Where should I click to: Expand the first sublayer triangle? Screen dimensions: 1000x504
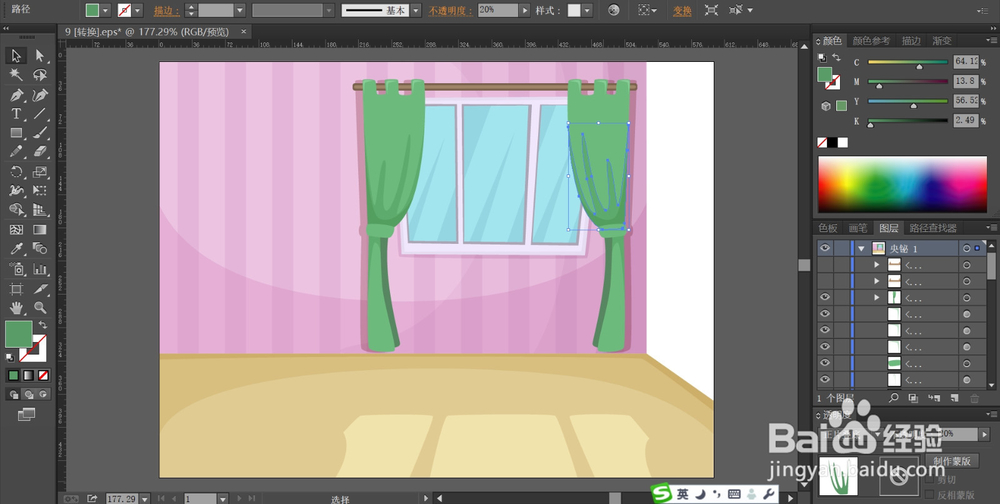(877, 265)
